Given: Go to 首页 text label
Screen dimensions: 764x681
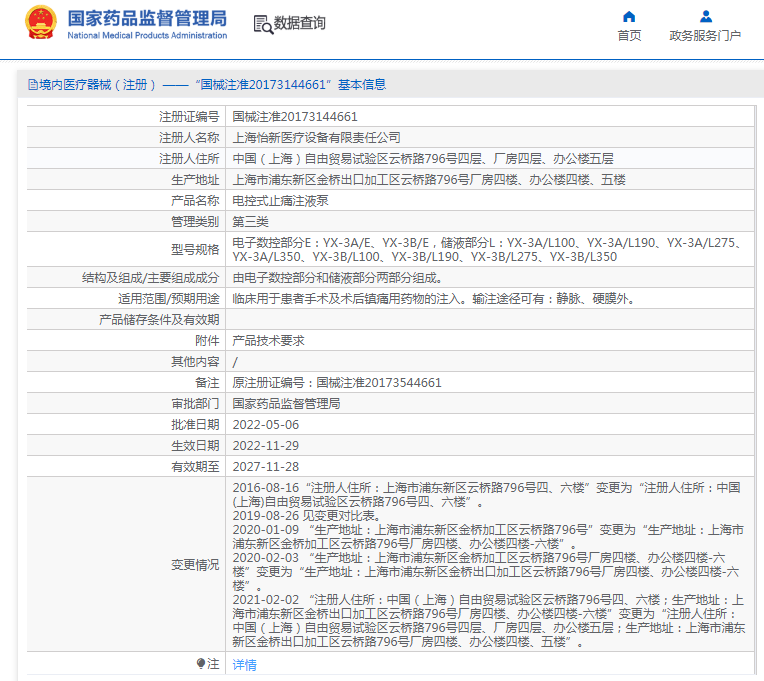Looking at the screenshot, I should 629,36.
